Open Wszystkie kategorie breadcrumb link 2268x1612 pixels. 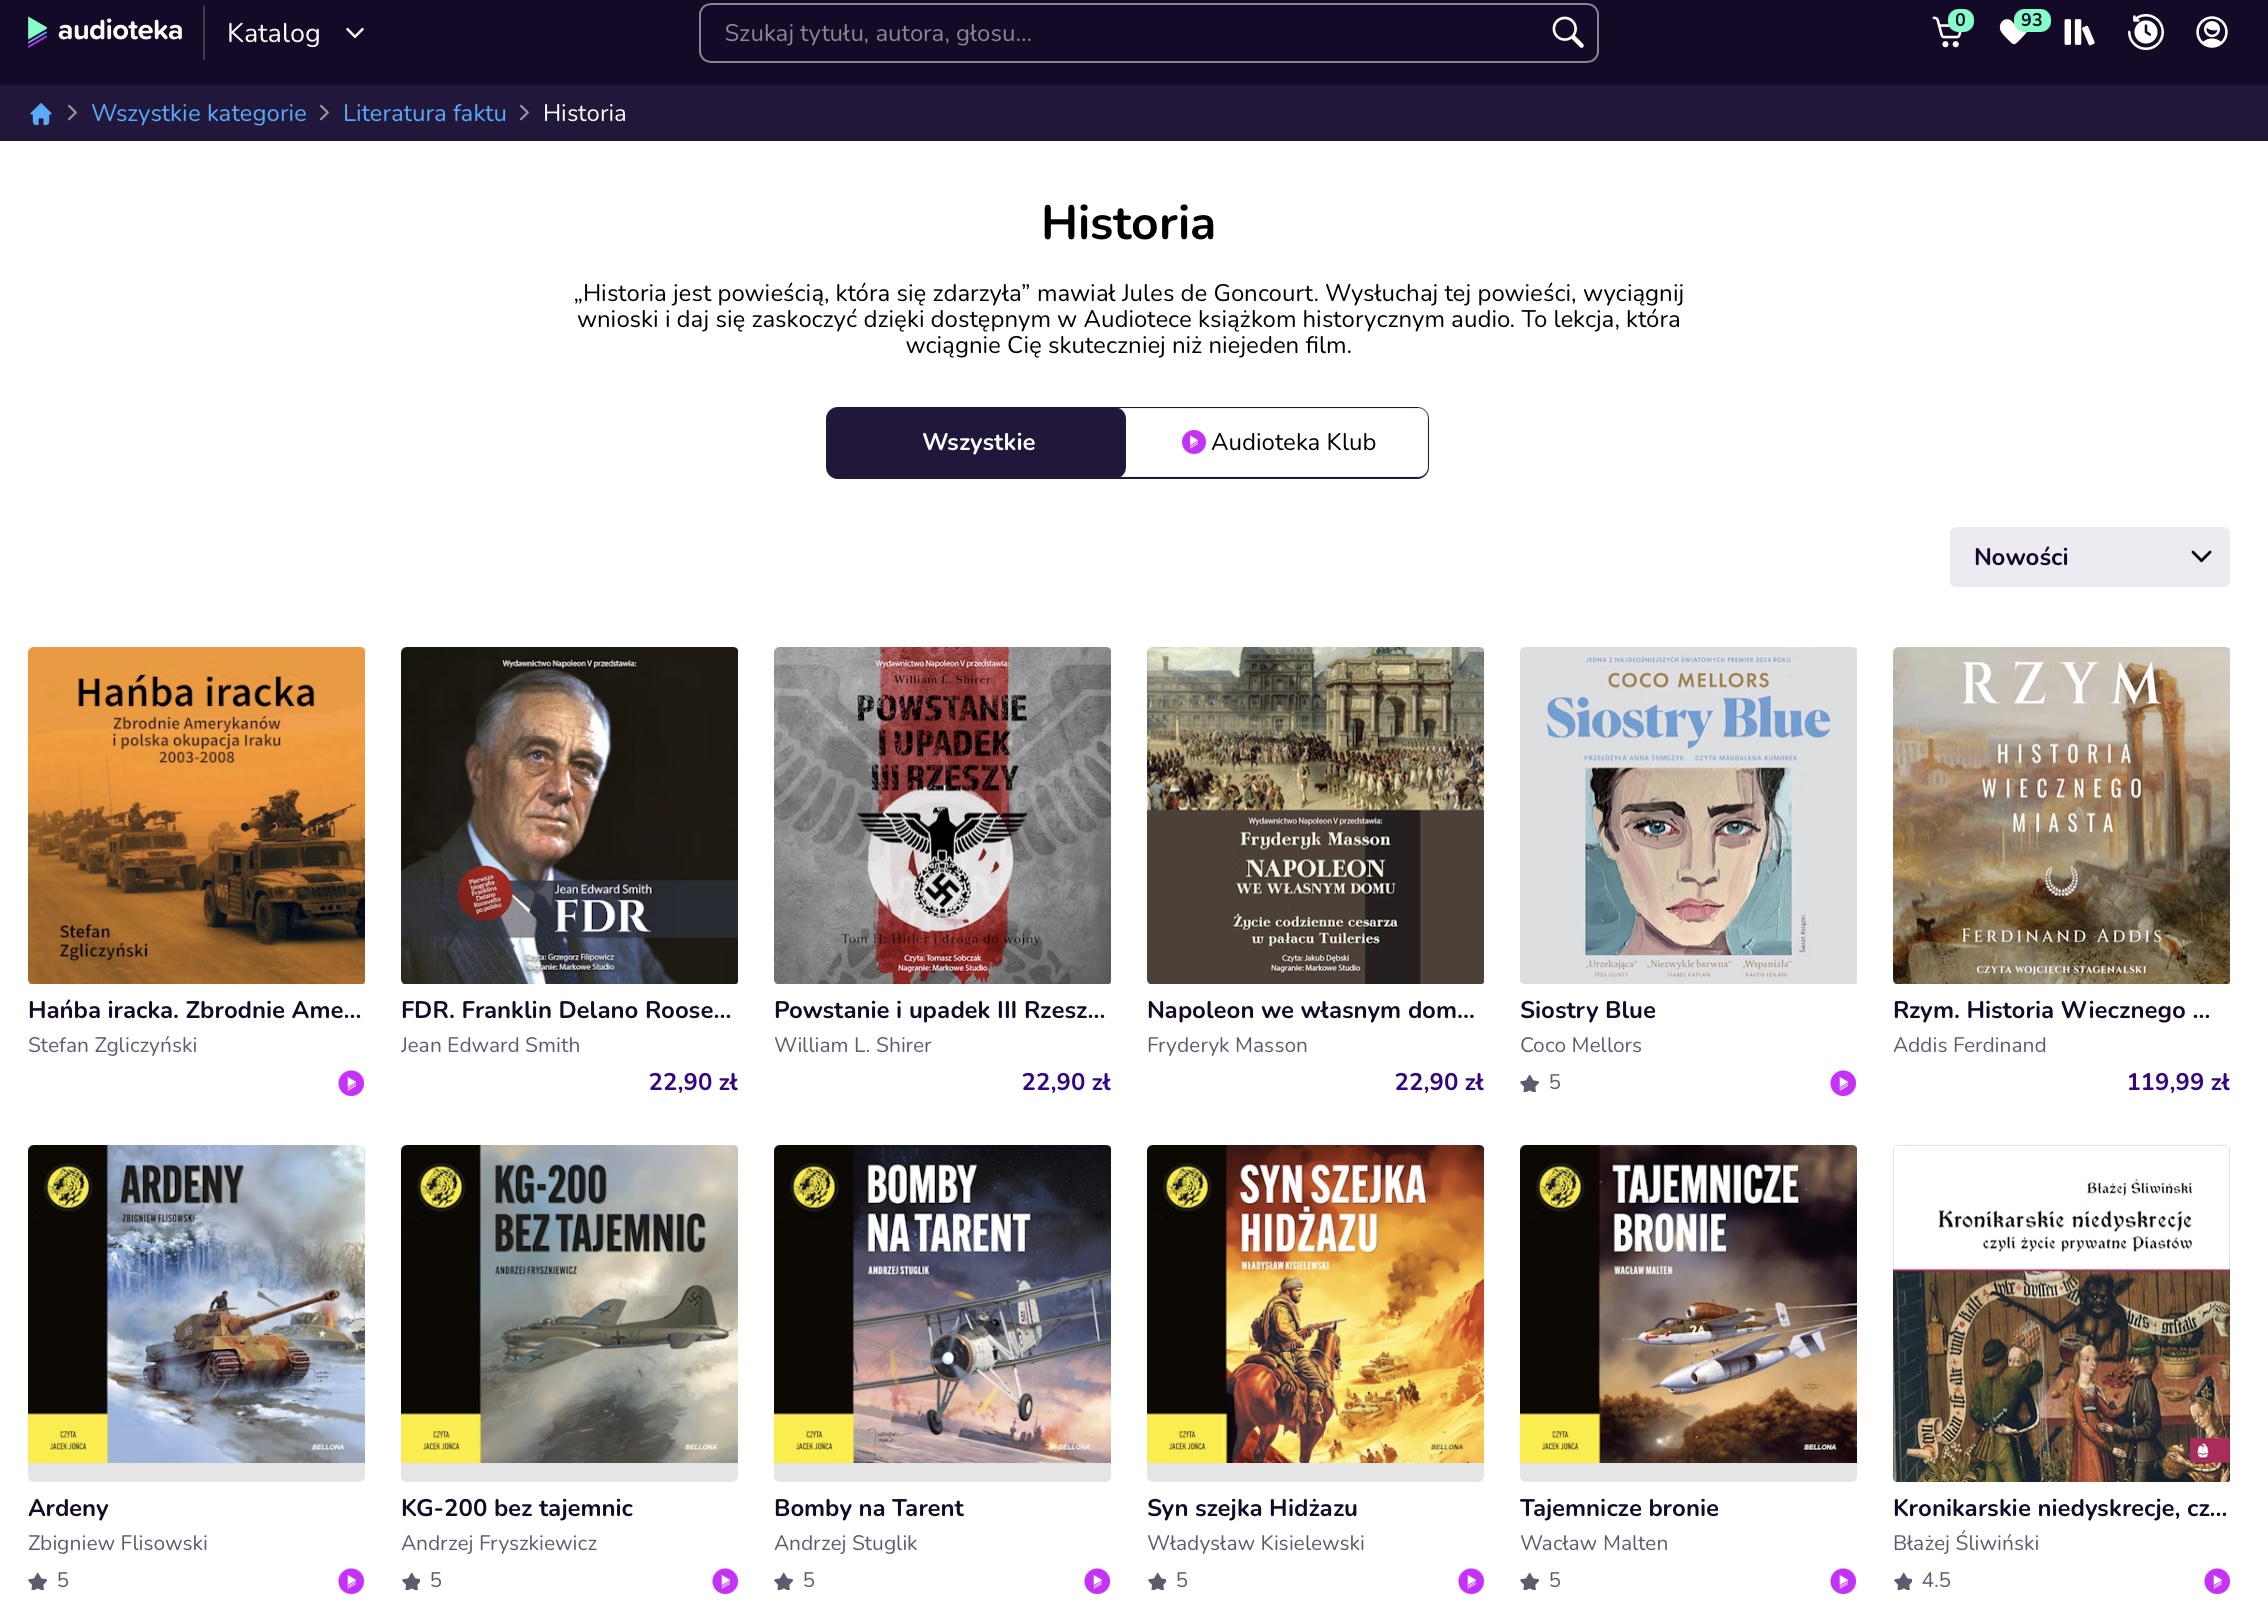(199, 113)
